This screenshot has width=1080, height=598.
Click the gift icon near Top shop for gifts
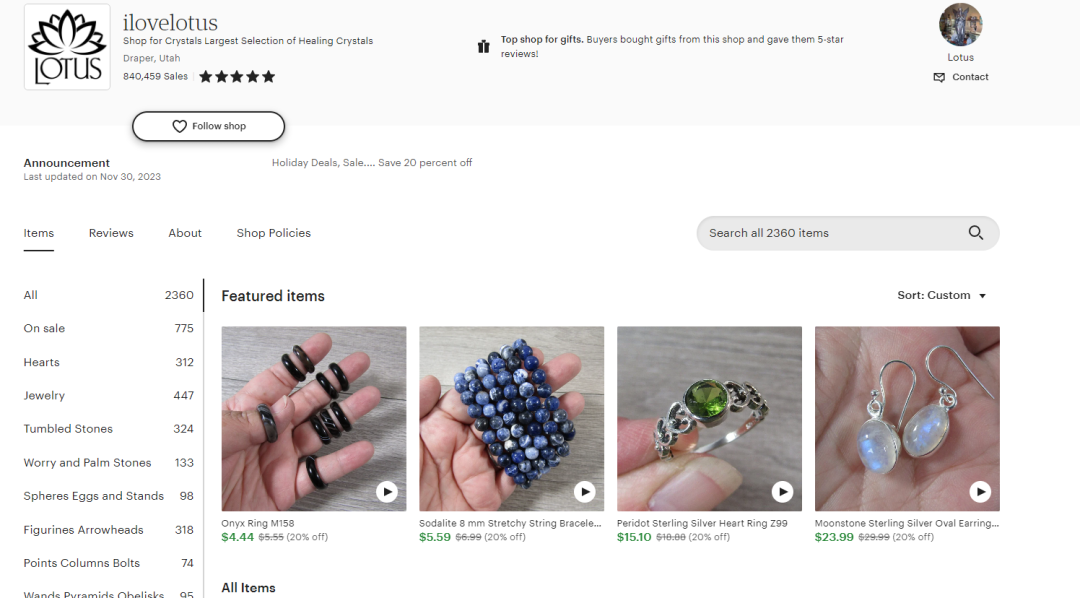point(483,45)
